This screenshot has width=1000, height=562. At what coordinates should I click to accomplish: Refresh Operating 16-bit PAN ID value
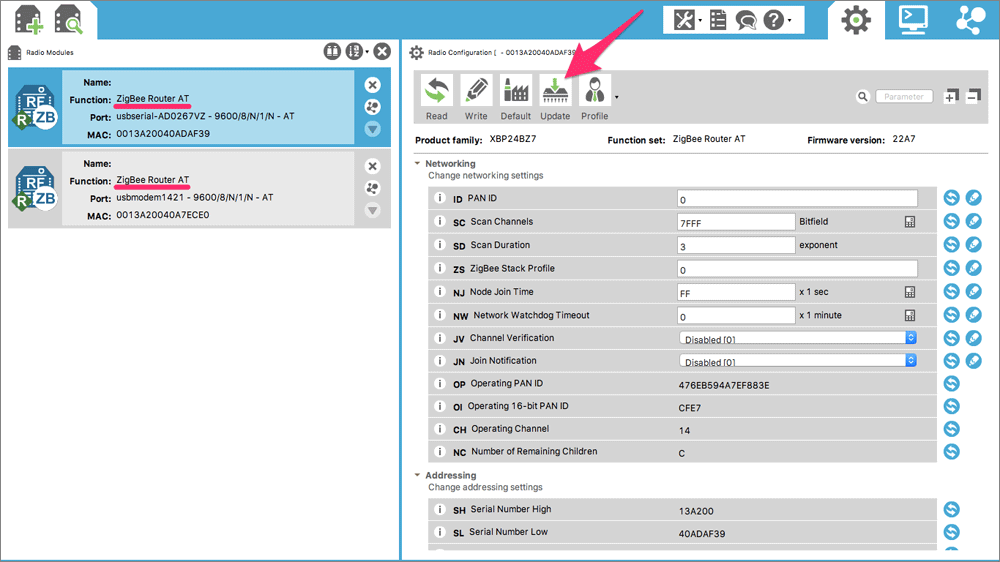pyautogui.click(x=952, y=406)
